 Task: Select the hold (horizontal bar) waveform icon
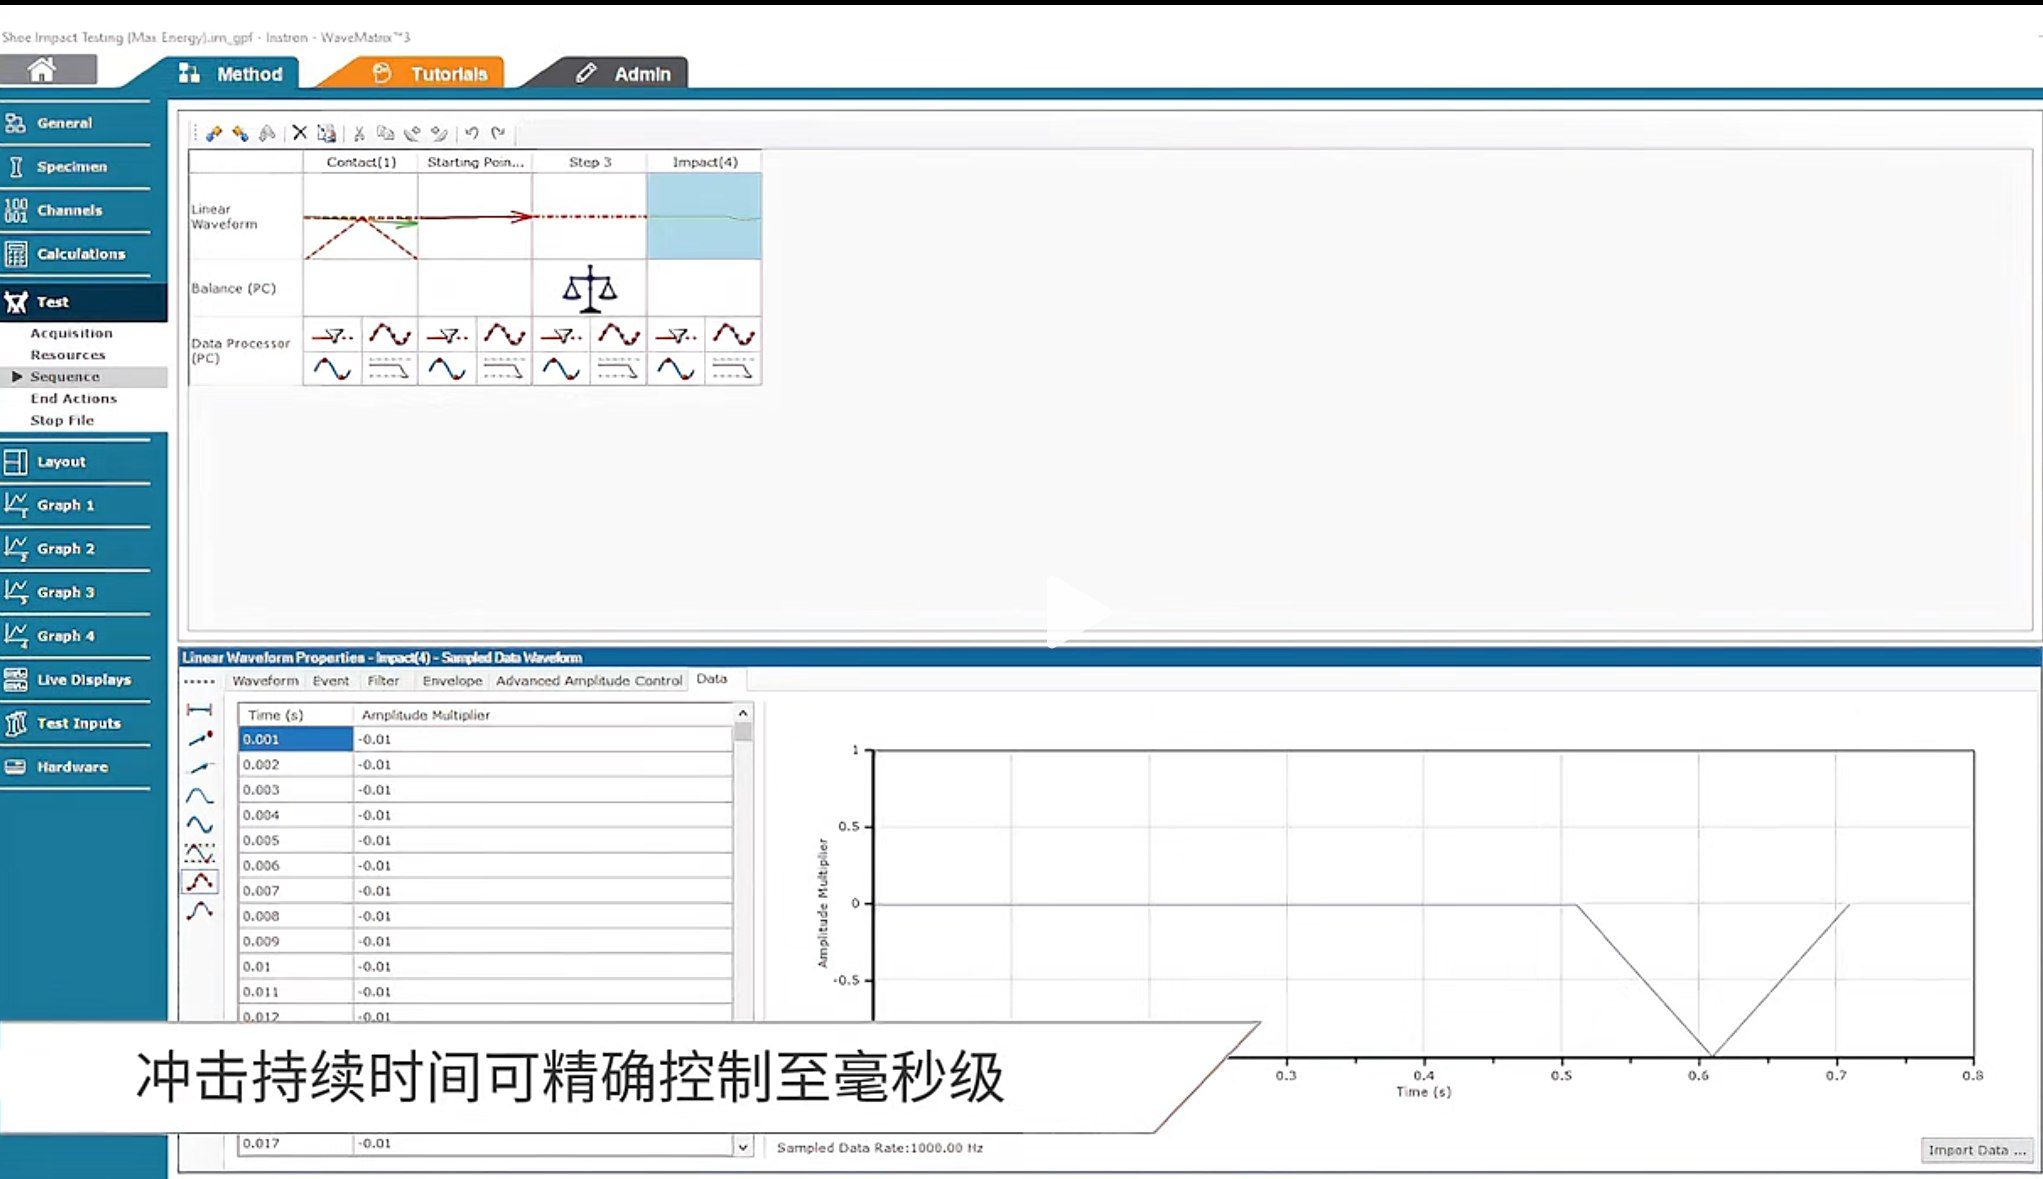tap(200, 710)
